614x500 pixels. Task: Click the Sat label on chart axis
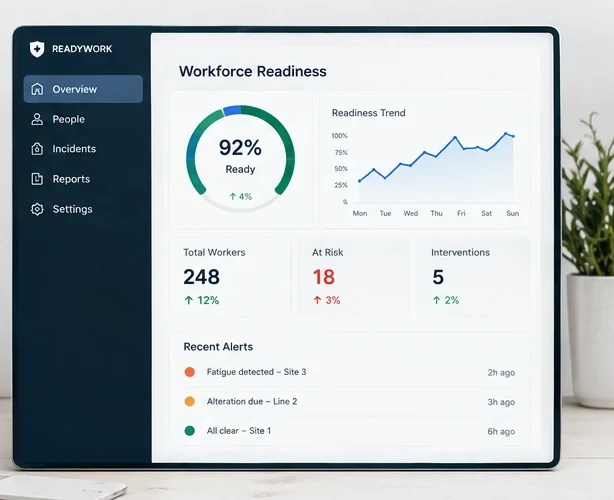pos(486,213)
